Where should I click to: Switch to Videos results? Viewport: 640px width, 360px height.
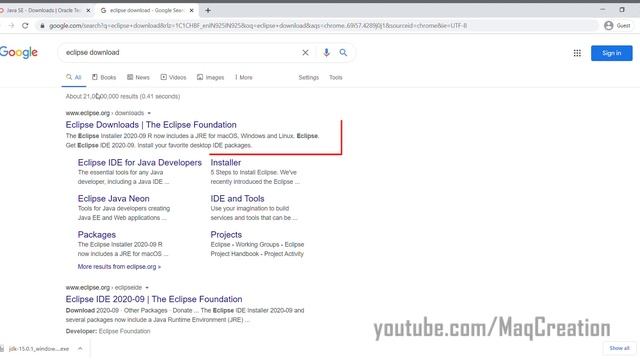pos(173,77)
